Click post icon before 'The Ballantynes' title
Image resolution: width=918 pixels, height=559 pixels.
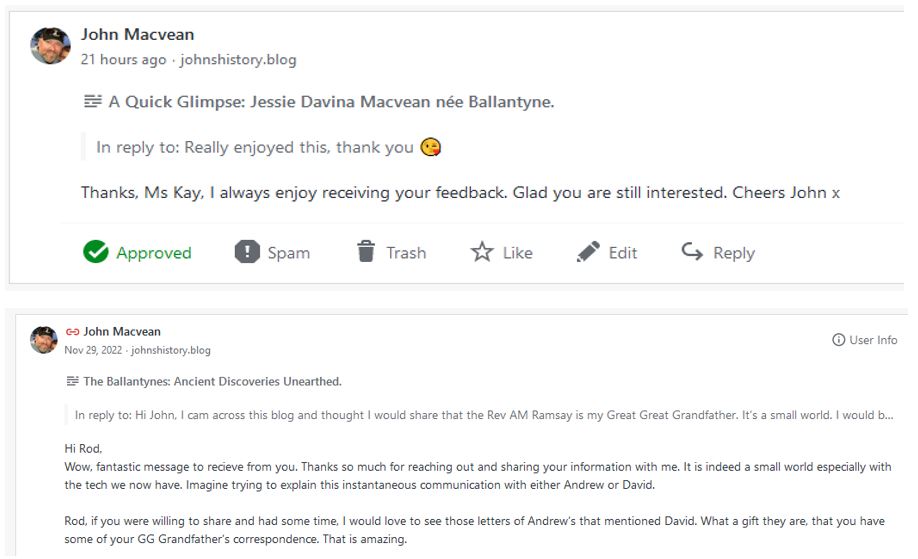pyautogui.click(x=72, y=382)
